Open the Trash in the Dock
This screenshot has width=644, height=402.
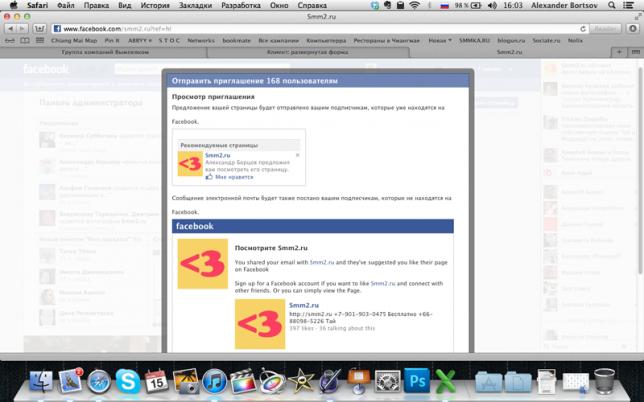point(604,381)
